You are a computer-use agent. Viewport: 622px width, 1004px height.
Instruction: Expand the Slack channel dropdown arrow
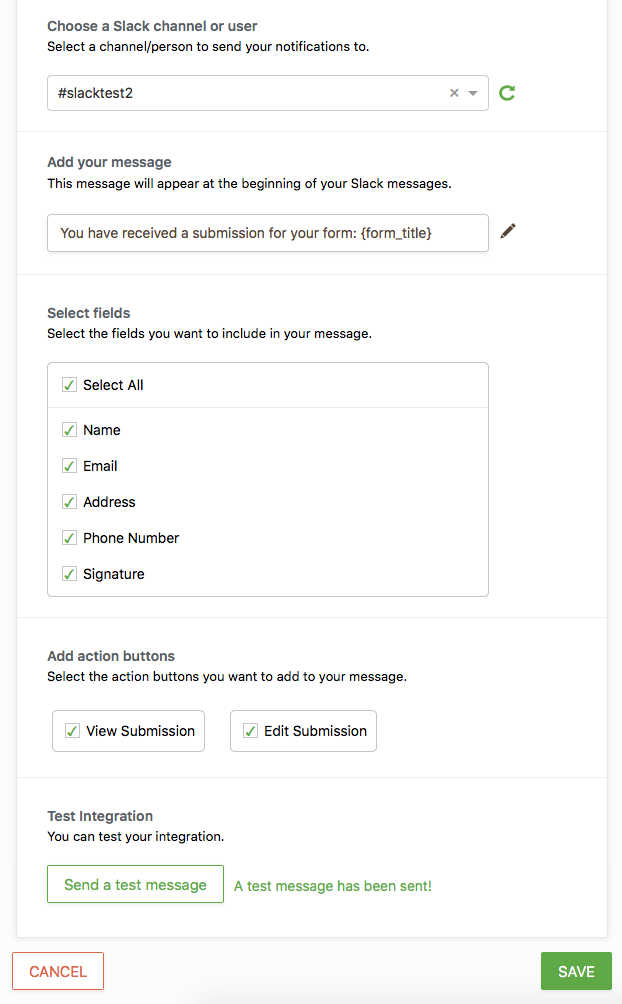pos(473,93)
